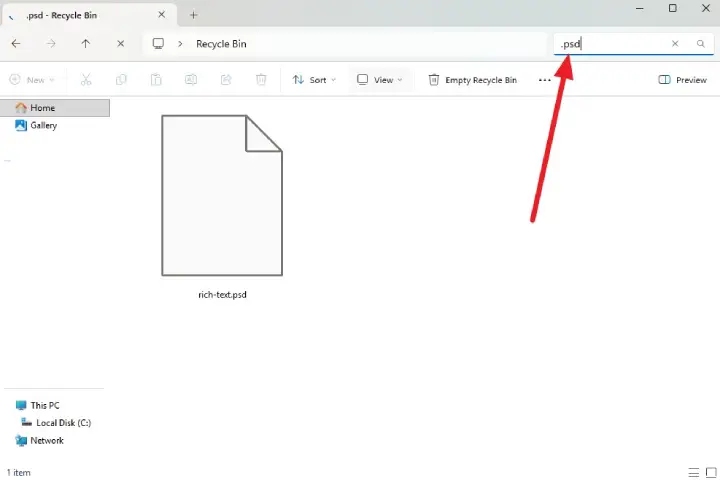Open Local Disk (C:) in the sidebar

[x=56, y=423]
